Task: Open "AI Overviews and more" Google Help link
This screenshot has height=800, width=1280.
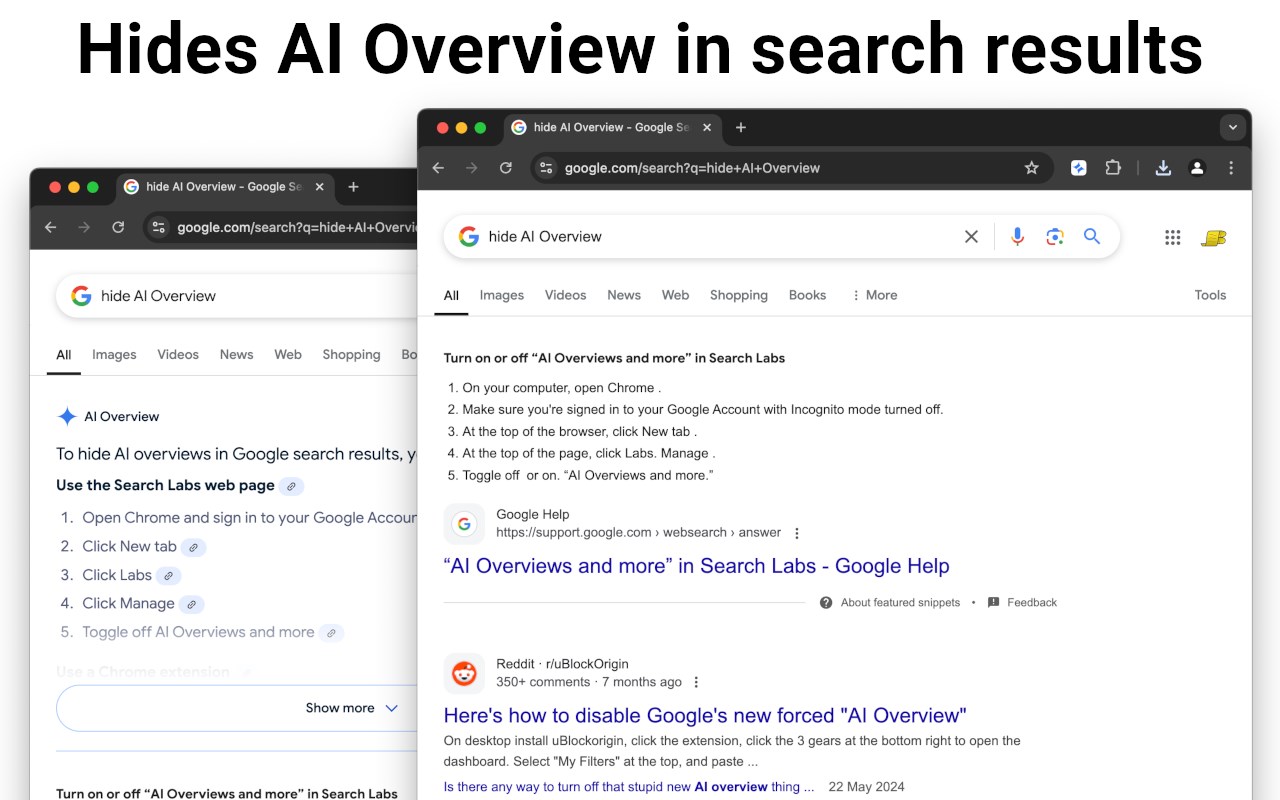Action: click(x=696, y=566)
